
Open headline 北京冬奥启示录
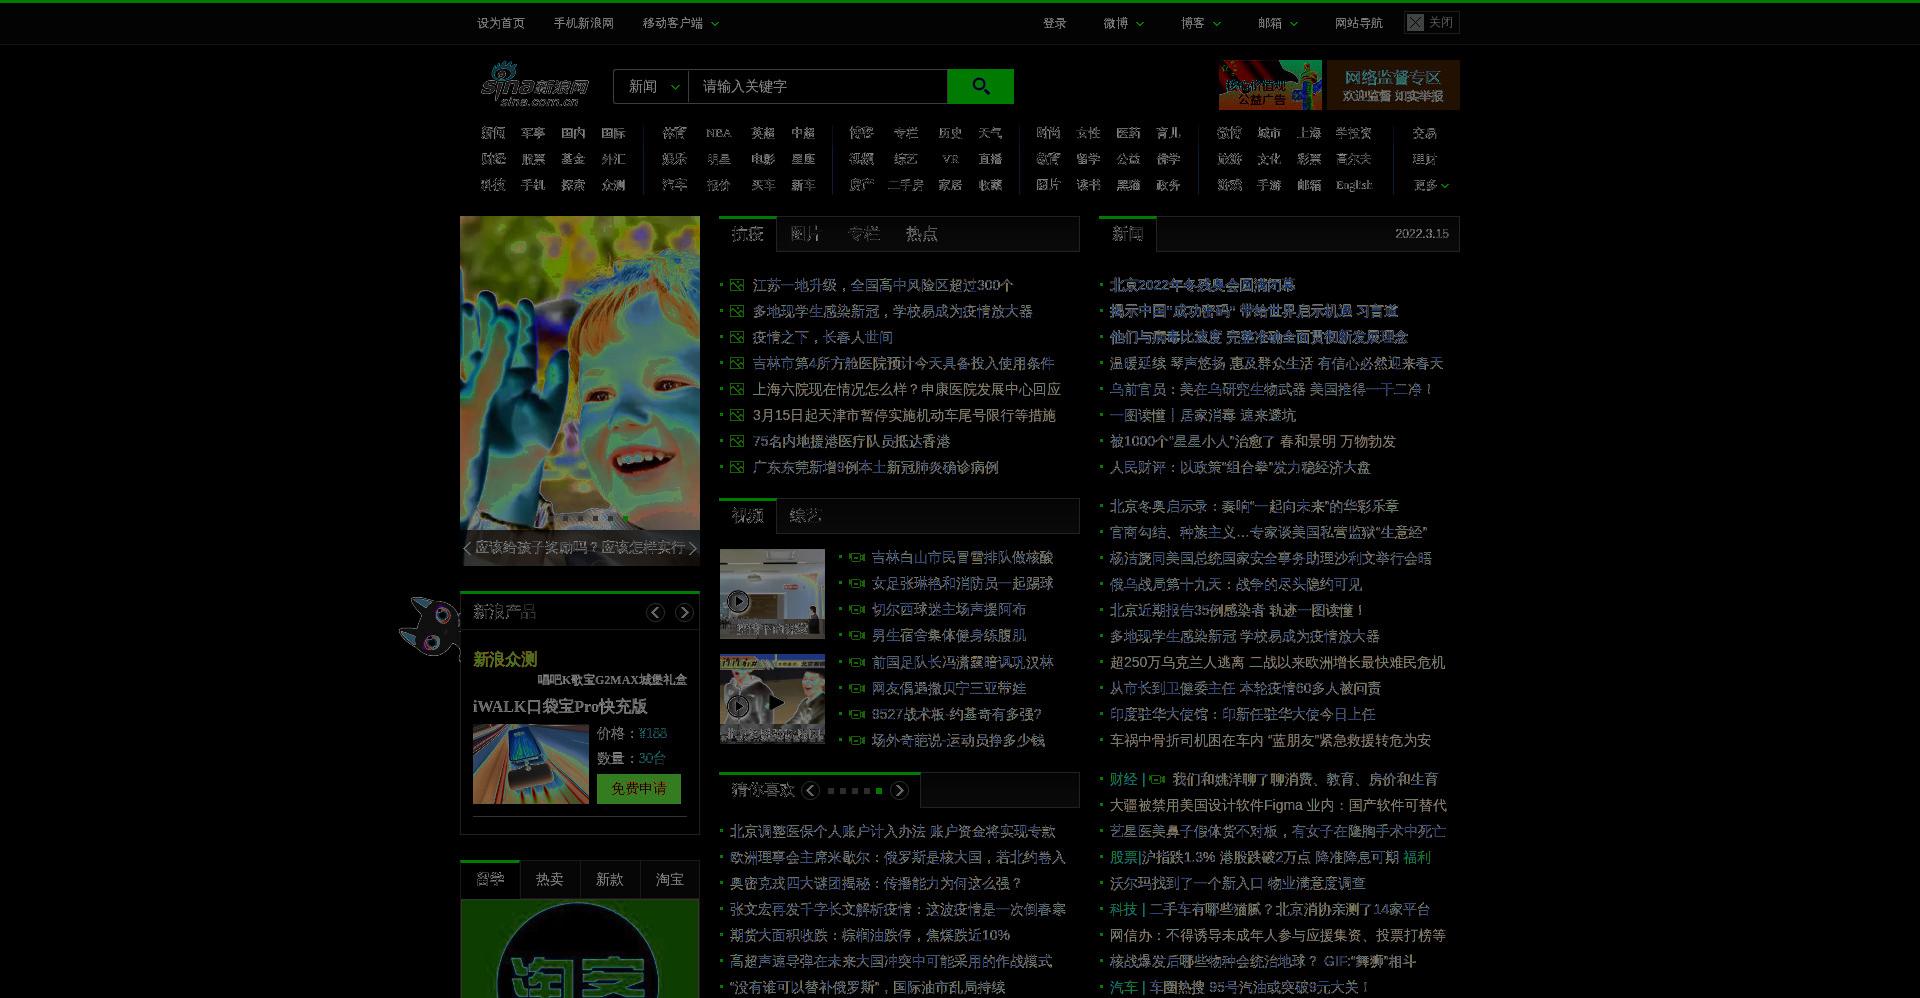coord(1254,506)
